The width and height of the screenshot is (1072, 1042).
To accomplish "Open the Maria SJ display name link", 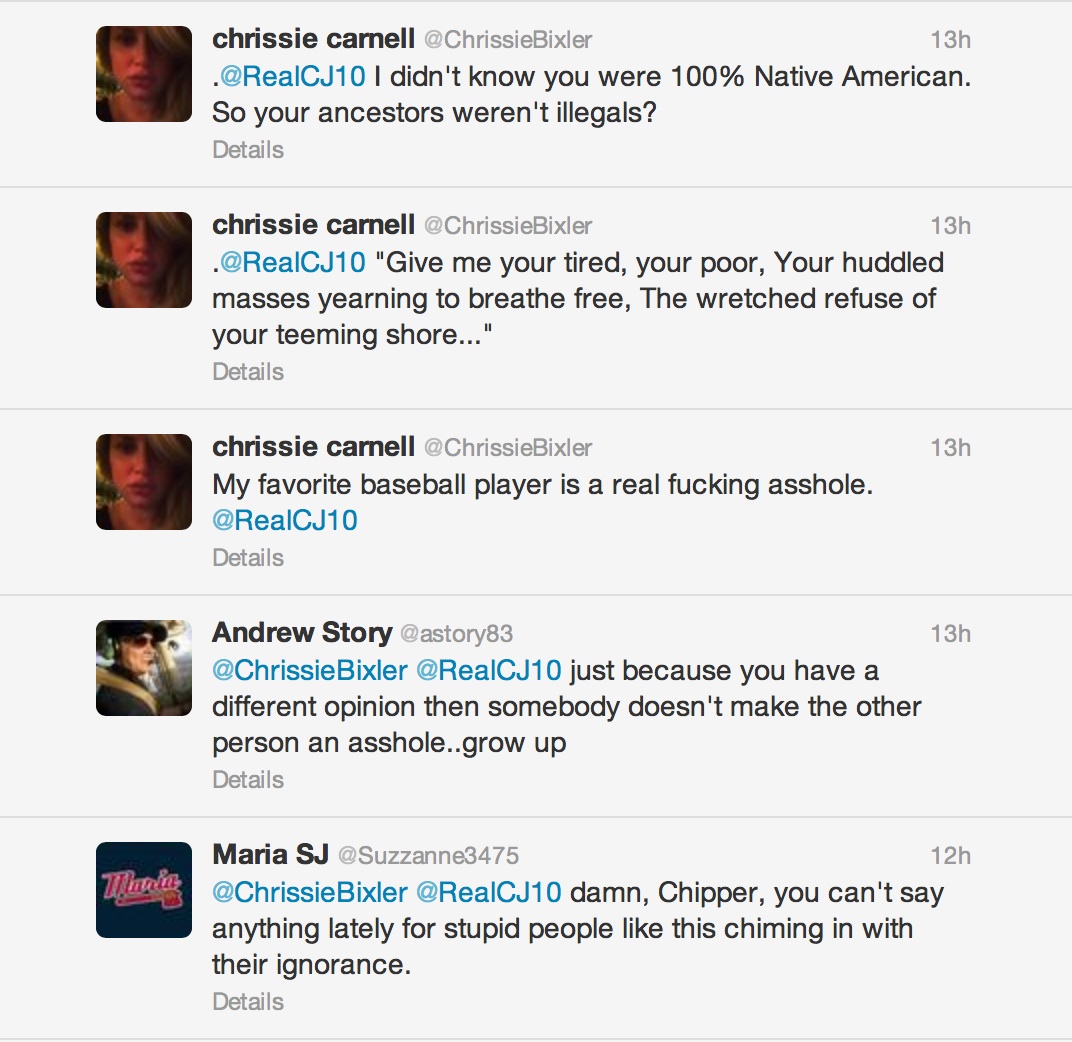I will pyautogui.click(x=271, y=855).
